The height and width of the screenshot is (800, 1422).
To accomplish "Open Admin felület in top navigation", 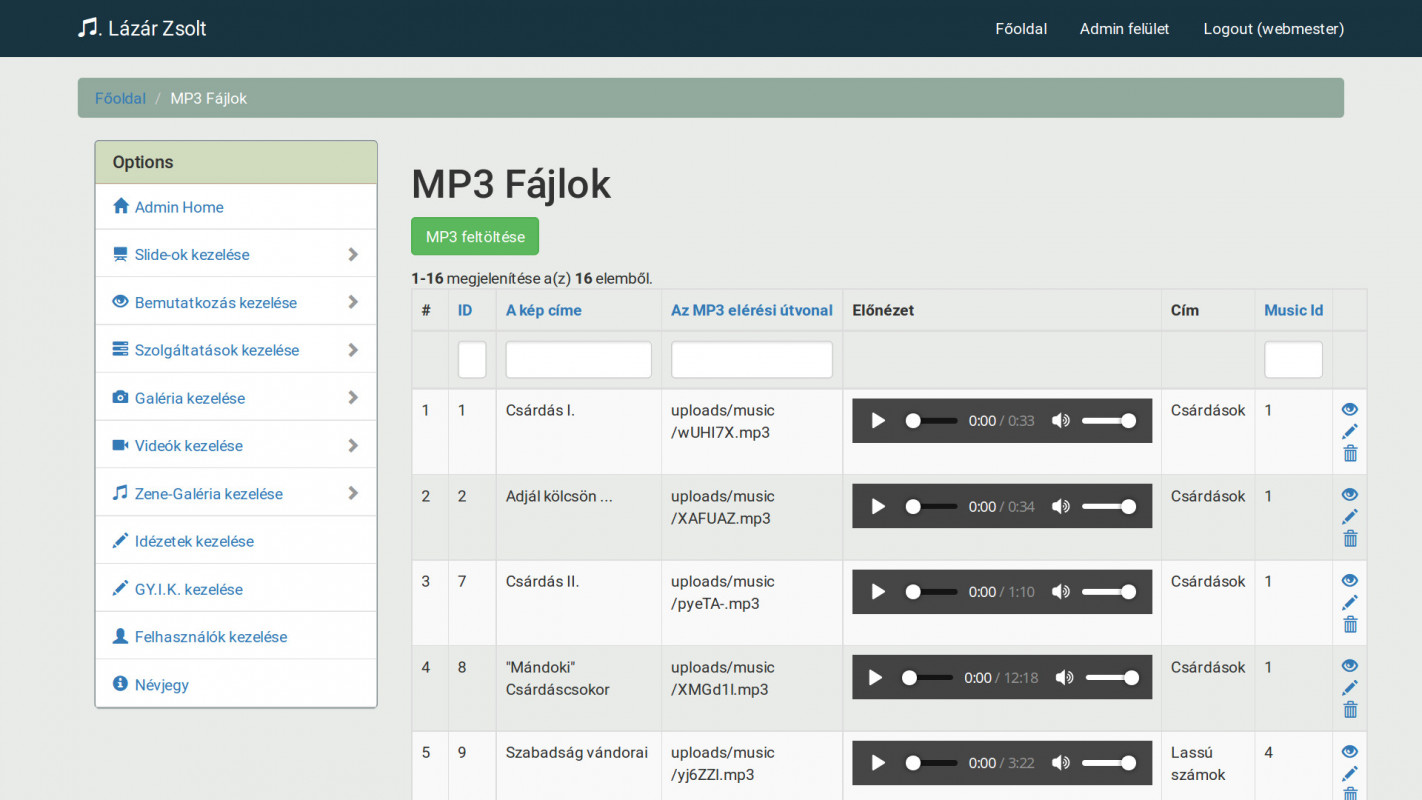I will [1124, 29].
